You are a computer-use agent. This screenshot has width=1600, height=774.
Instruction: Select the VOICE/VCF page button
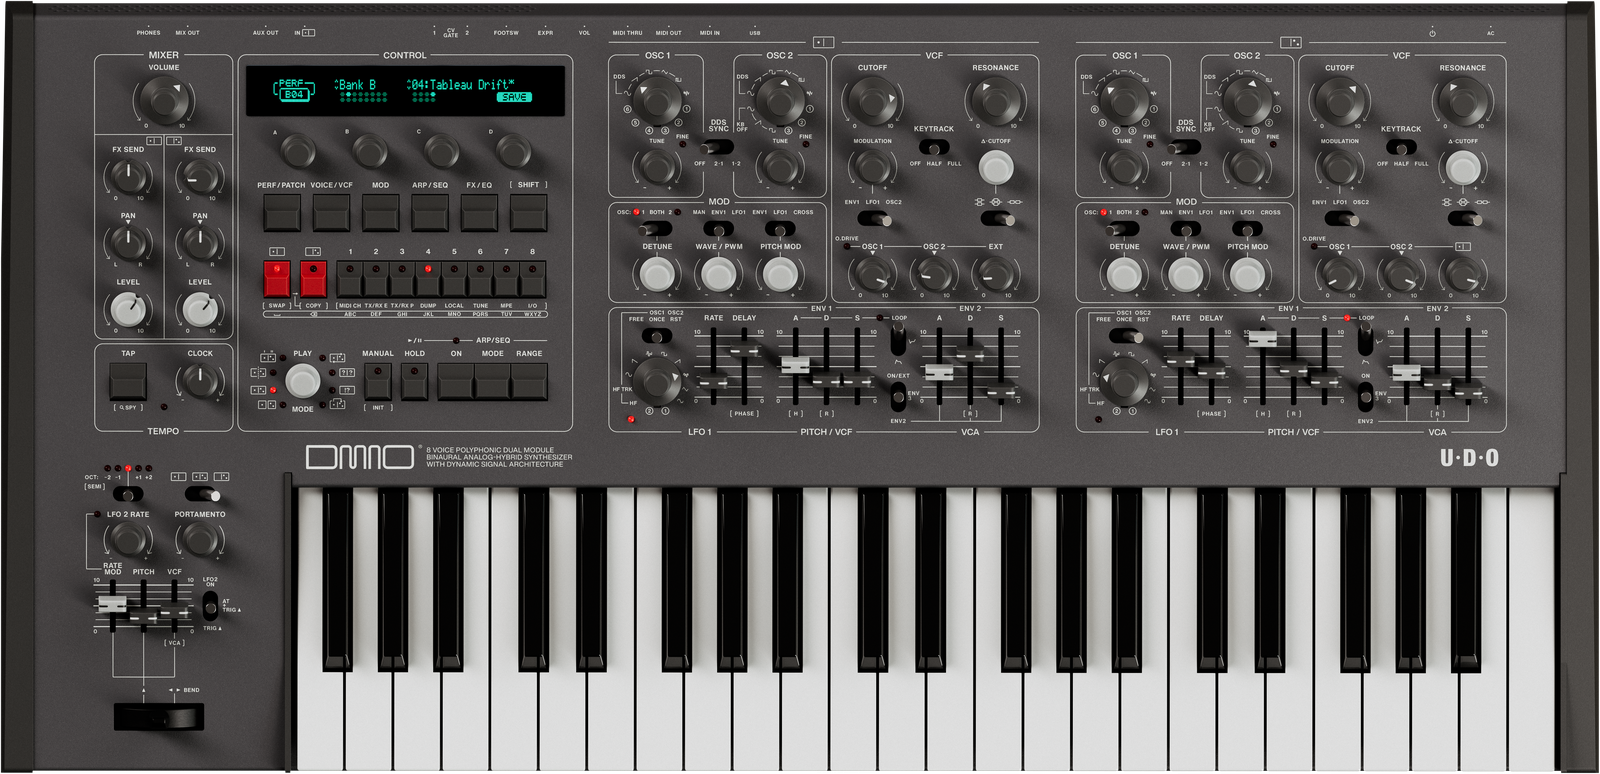click(331, 212)
